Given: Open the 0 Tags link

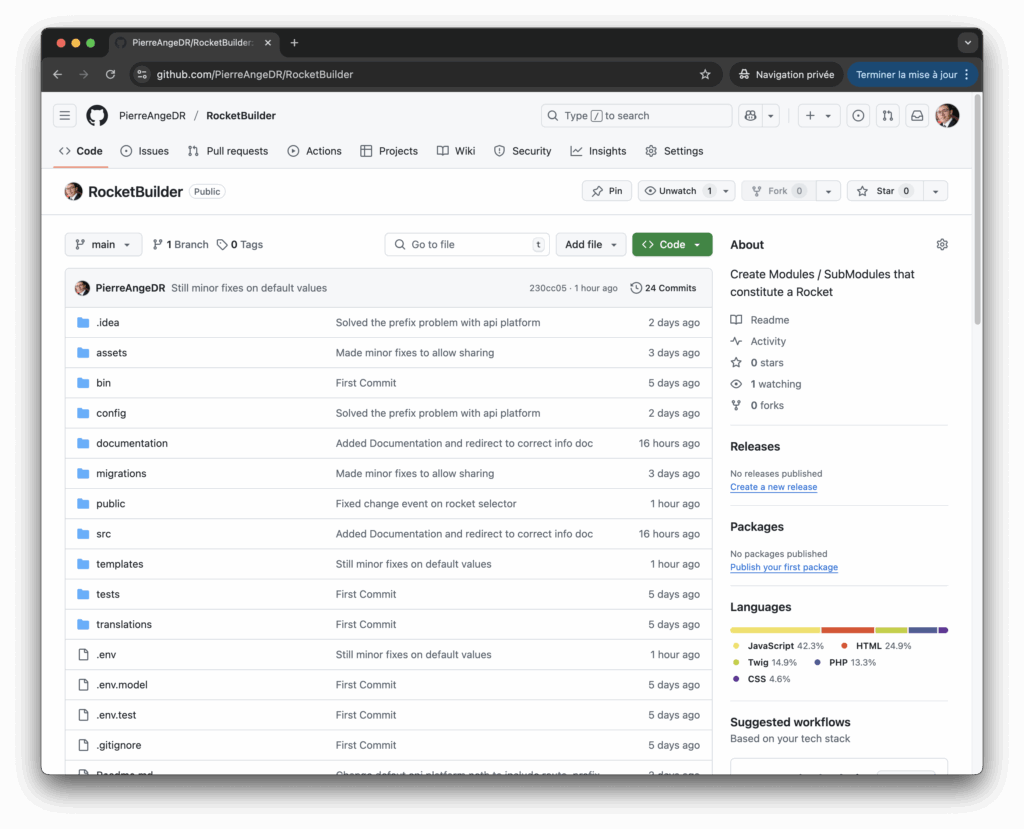Looking at the screenshot, I should click(x=240, y=244).
